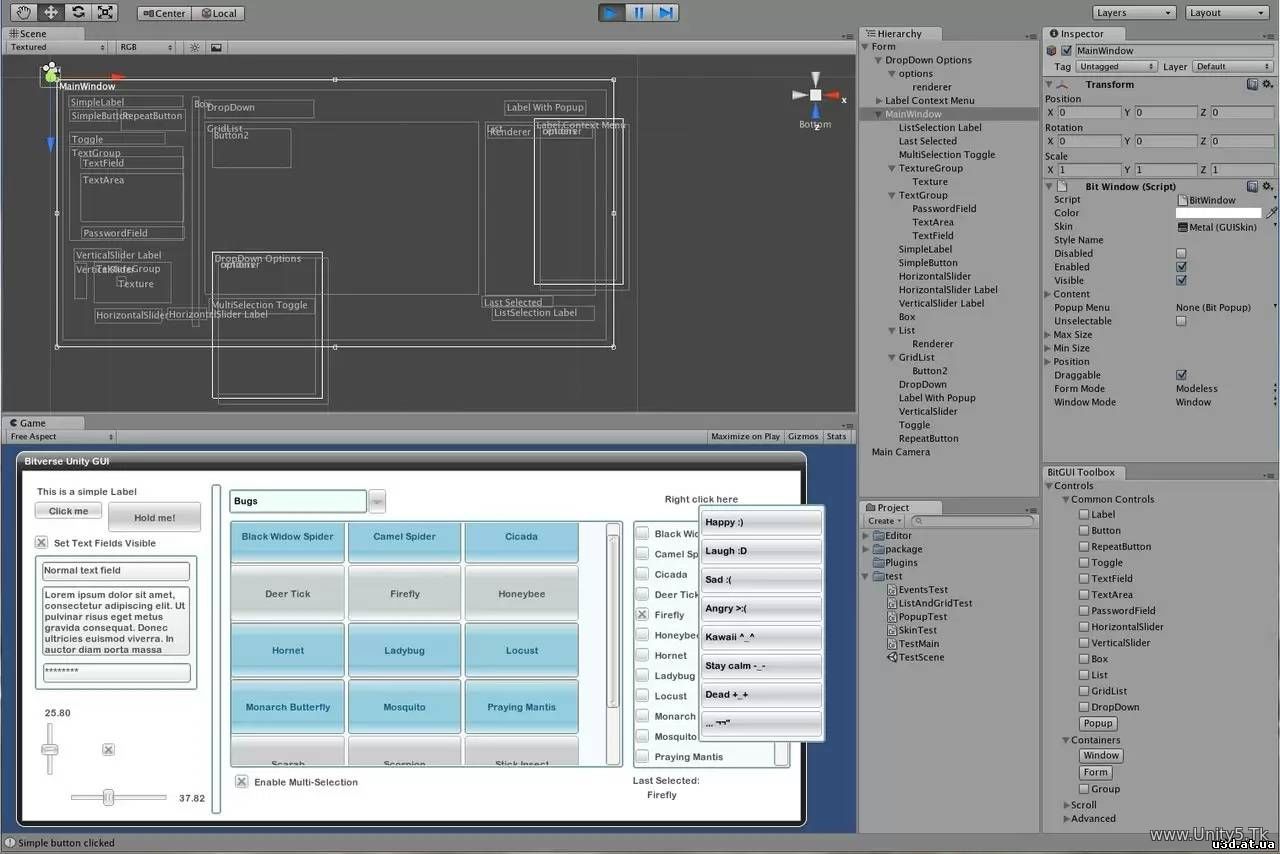Click the Project search field

tap(973, 521)
